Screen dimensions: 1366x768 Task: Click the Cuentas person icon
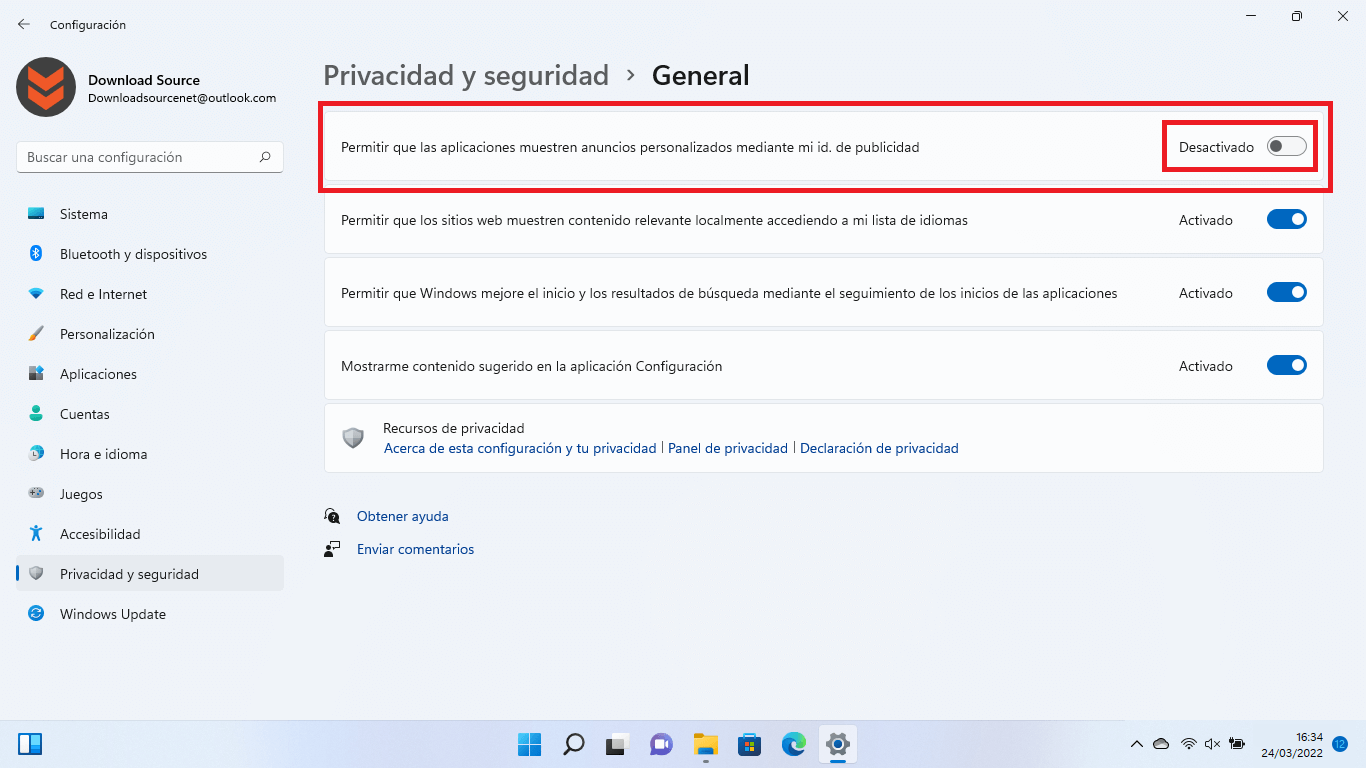pos(36,414)
